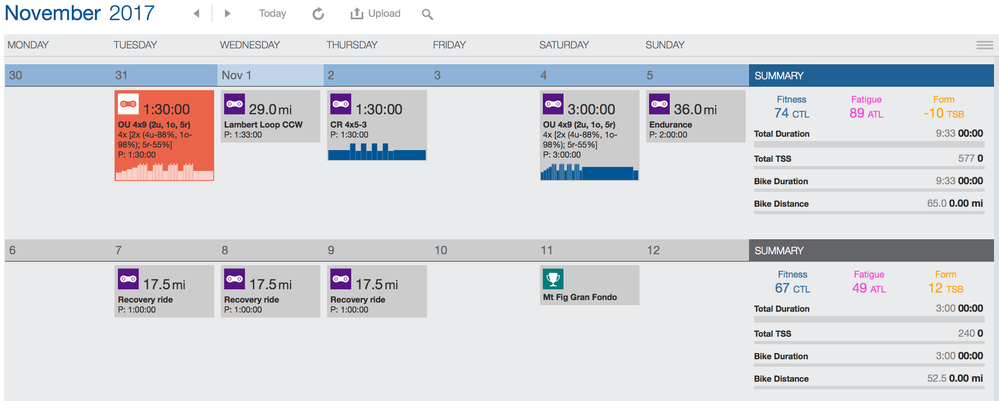Open the Mt Fig Gran Fondo trophy icon
Viewport: 999px width, 401px height.
pyautogui.click(x=553, y=279)
